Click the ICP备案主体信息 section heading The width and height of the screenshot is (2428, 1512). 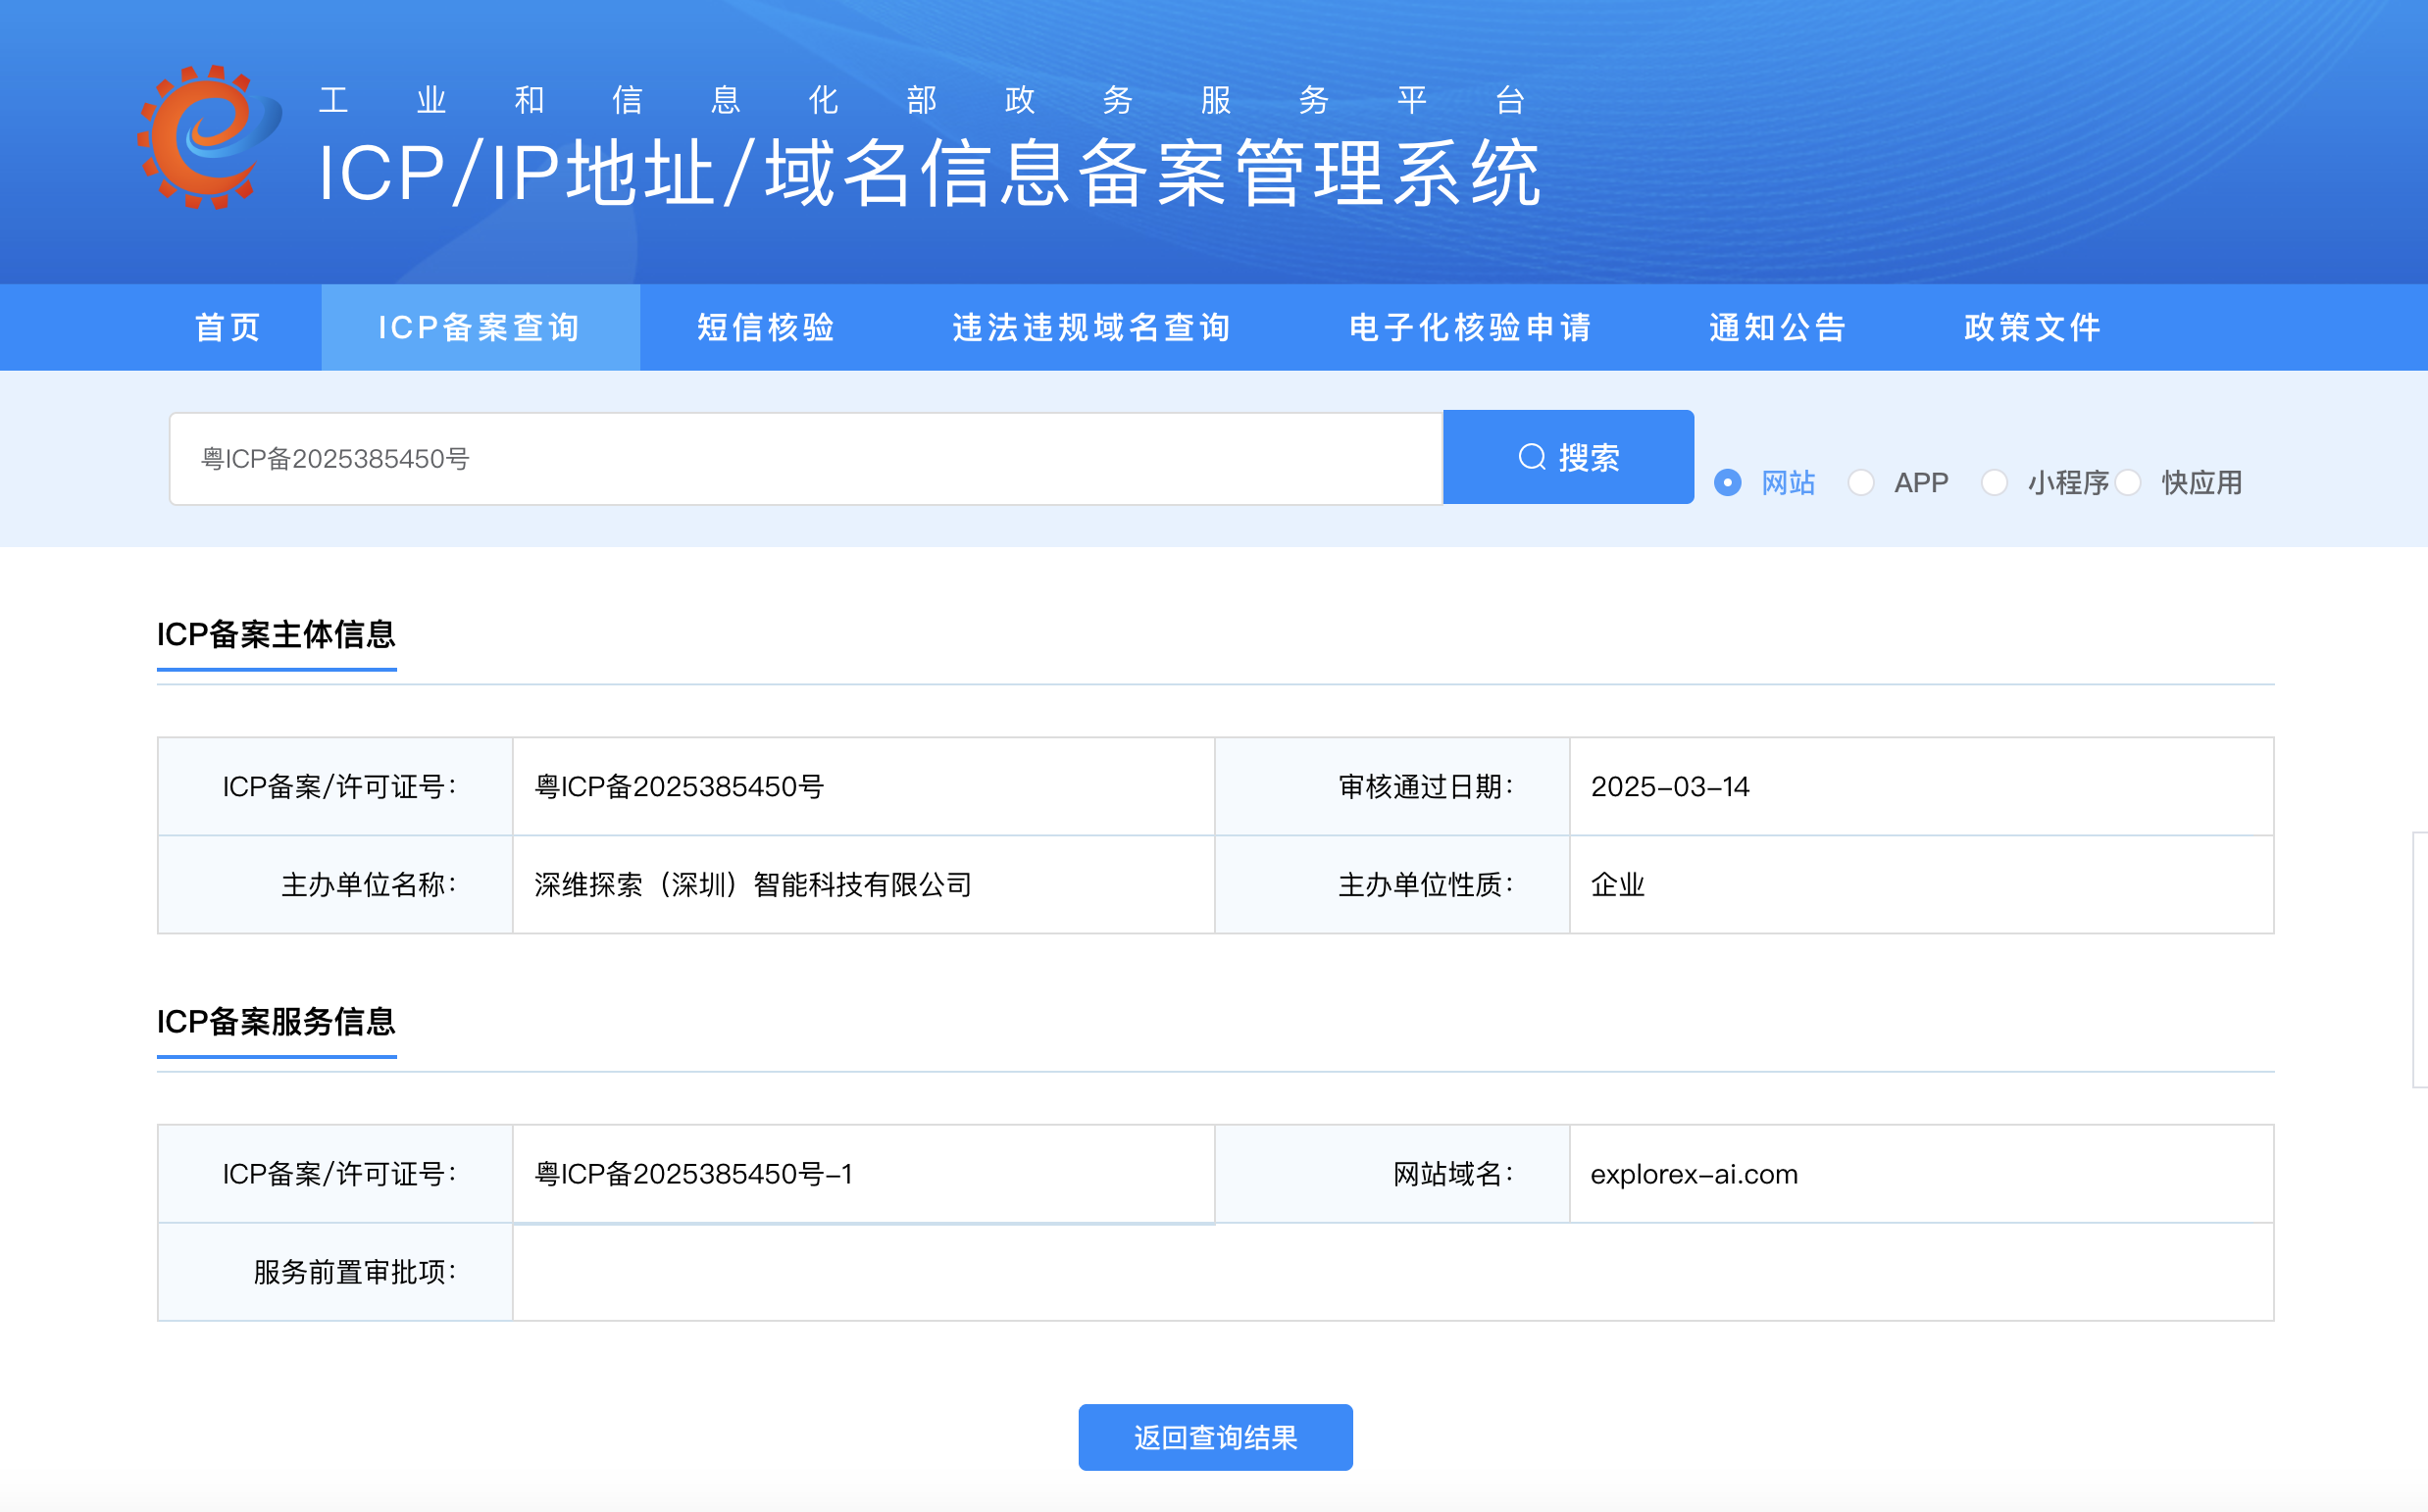pos(276,634)
